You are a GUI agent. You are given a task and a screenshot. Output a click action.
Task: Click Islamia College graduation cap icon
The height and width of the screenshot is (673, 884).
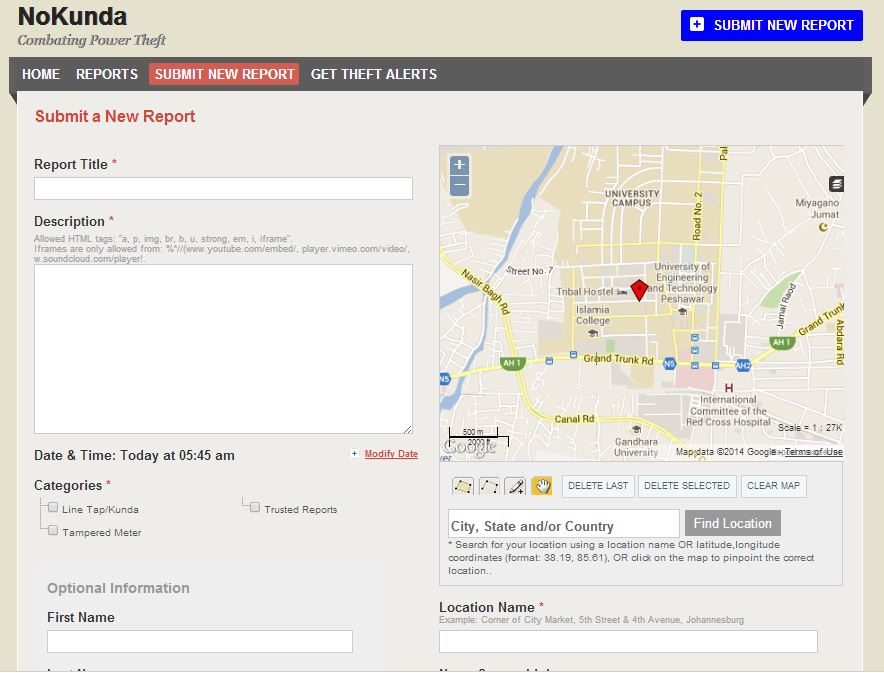(x=593, y=333)
